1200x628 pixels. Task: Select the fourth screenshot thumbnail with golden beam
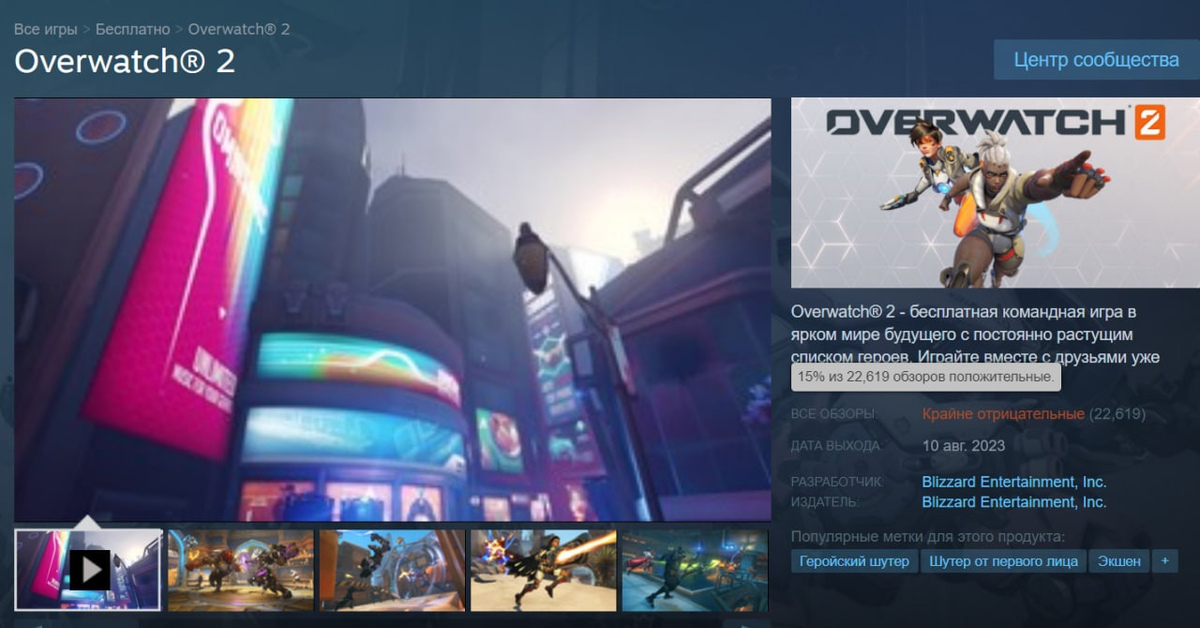[543, 570]
